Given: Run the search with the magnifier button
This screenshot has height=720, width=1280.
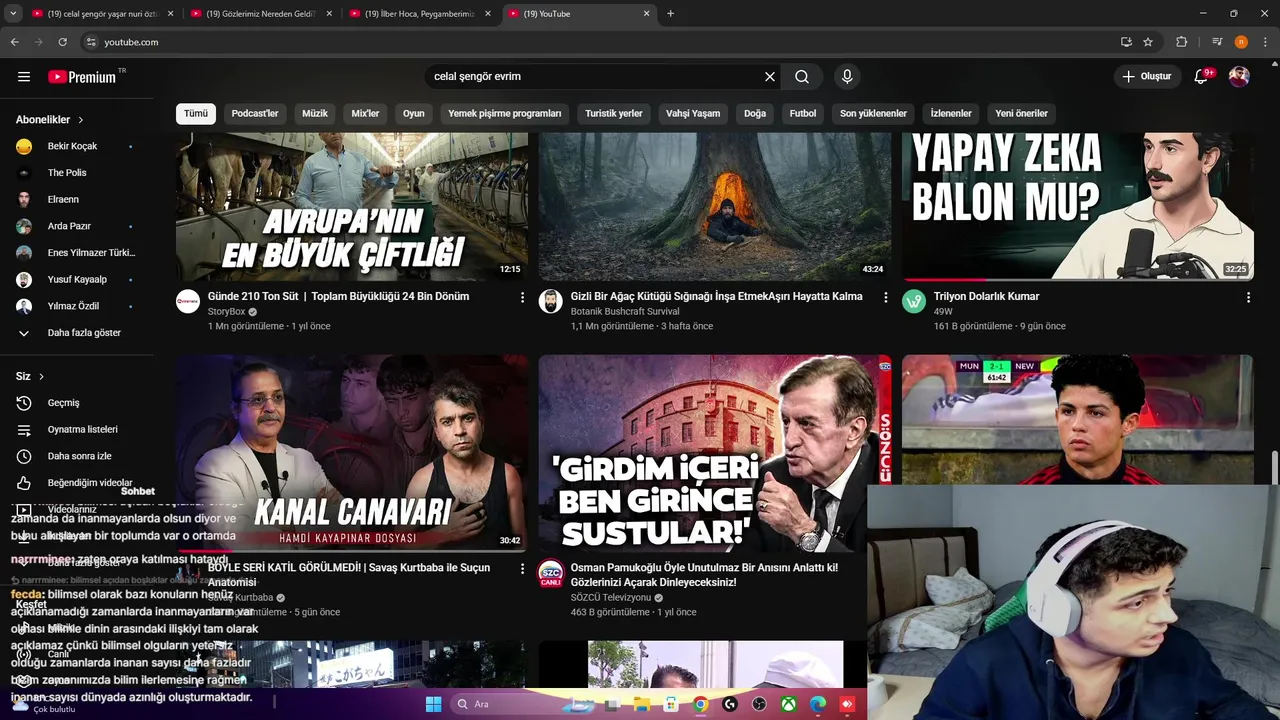Looking at the screenshot, I should [x=802, y=77].
